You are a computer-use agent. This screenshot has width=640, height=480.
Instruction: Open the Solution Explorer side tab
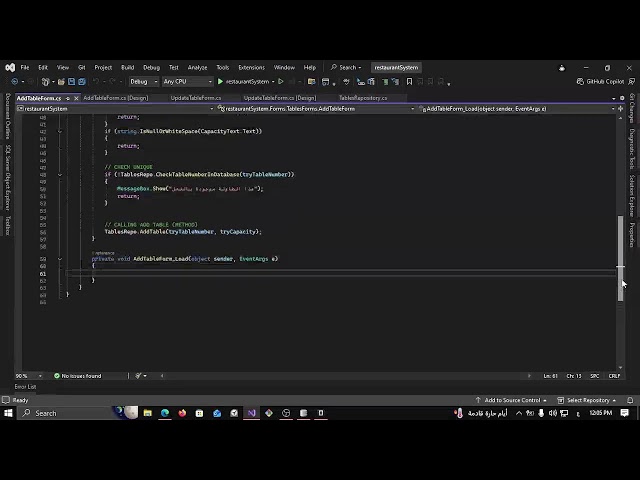[631, 196]
